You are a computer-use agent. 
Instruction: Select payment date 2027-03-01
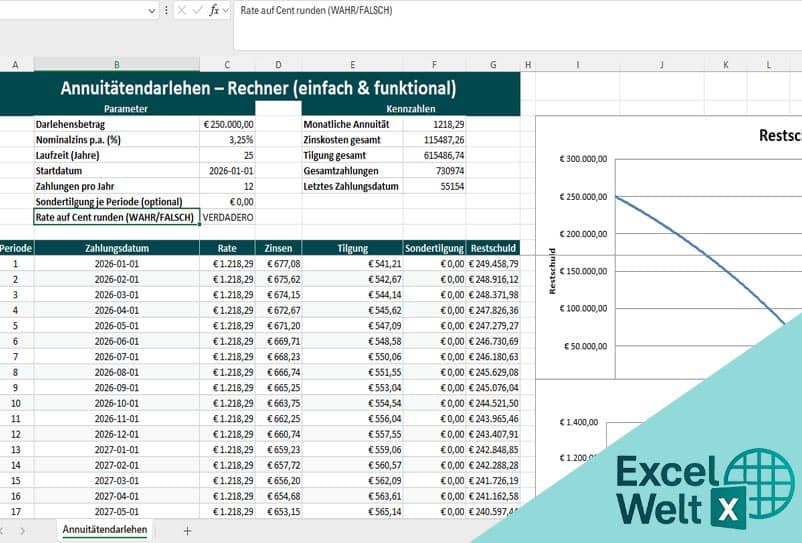tap(117, 481)
